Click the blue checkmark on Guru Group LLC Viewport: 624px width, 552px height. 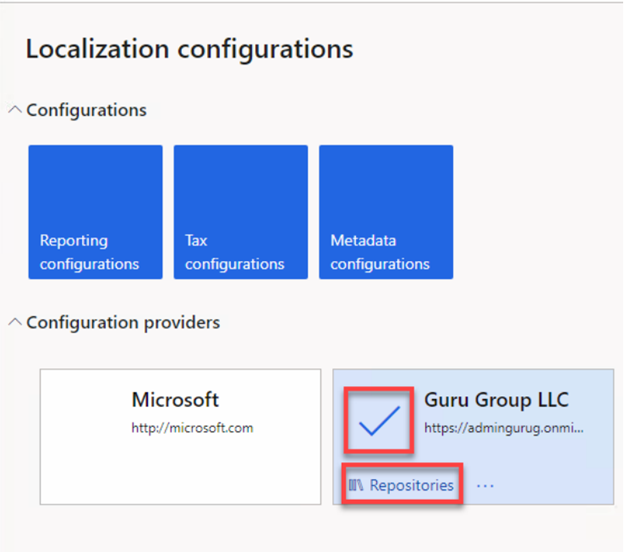pyautogui.click(x=378, y=422)
